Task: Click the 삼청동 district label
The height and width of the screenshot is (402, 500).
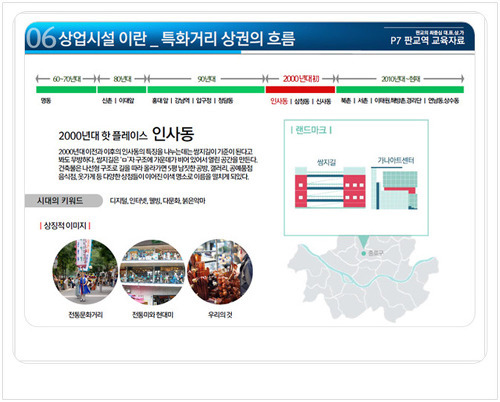Action: tap(302, 101)
